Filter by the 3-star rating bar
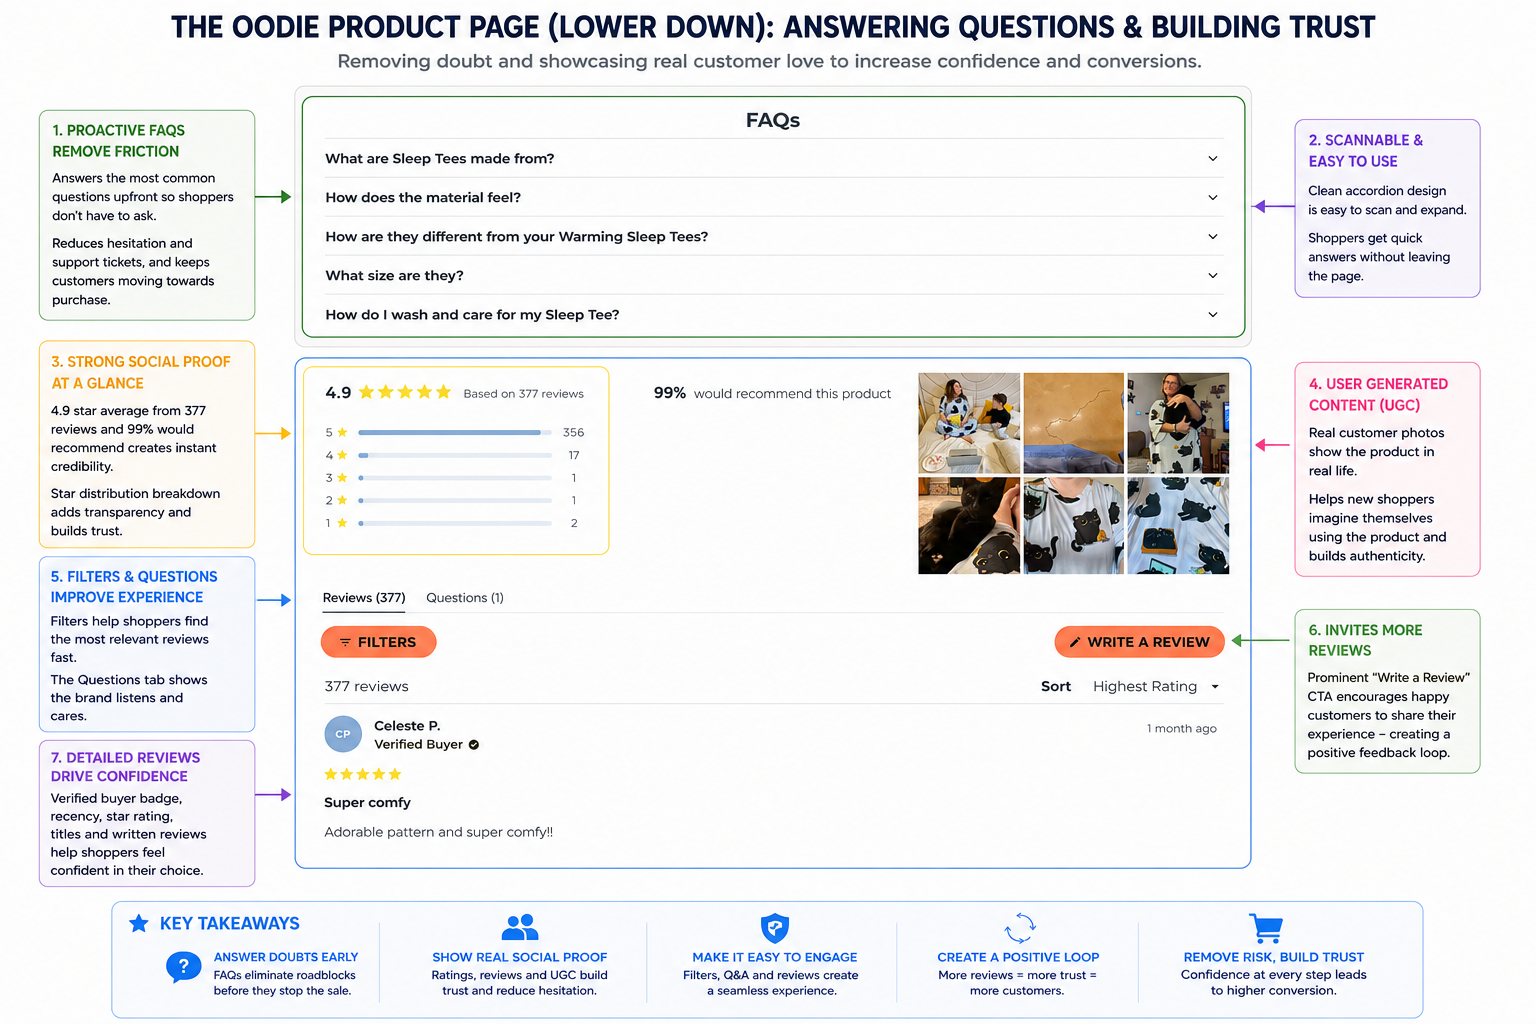Viewport: 1536px width, 1024px height. click(x=455, y=478)
